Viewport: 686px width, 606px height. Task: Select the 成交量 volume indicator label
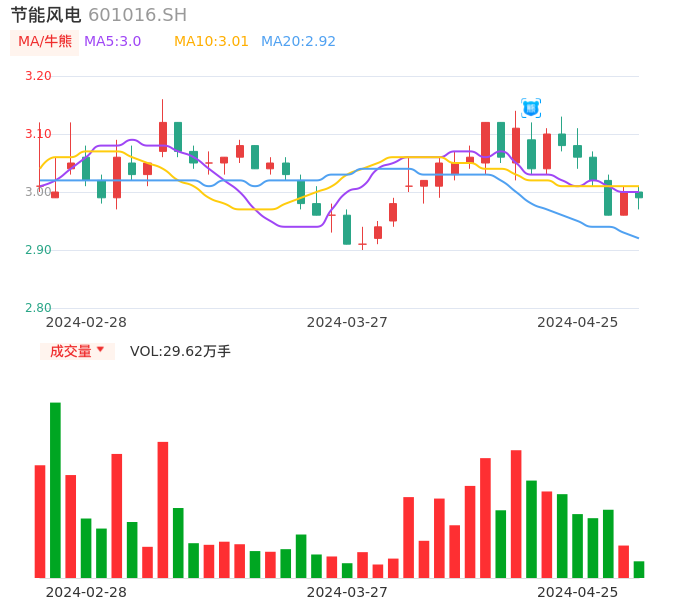point(70,351)
